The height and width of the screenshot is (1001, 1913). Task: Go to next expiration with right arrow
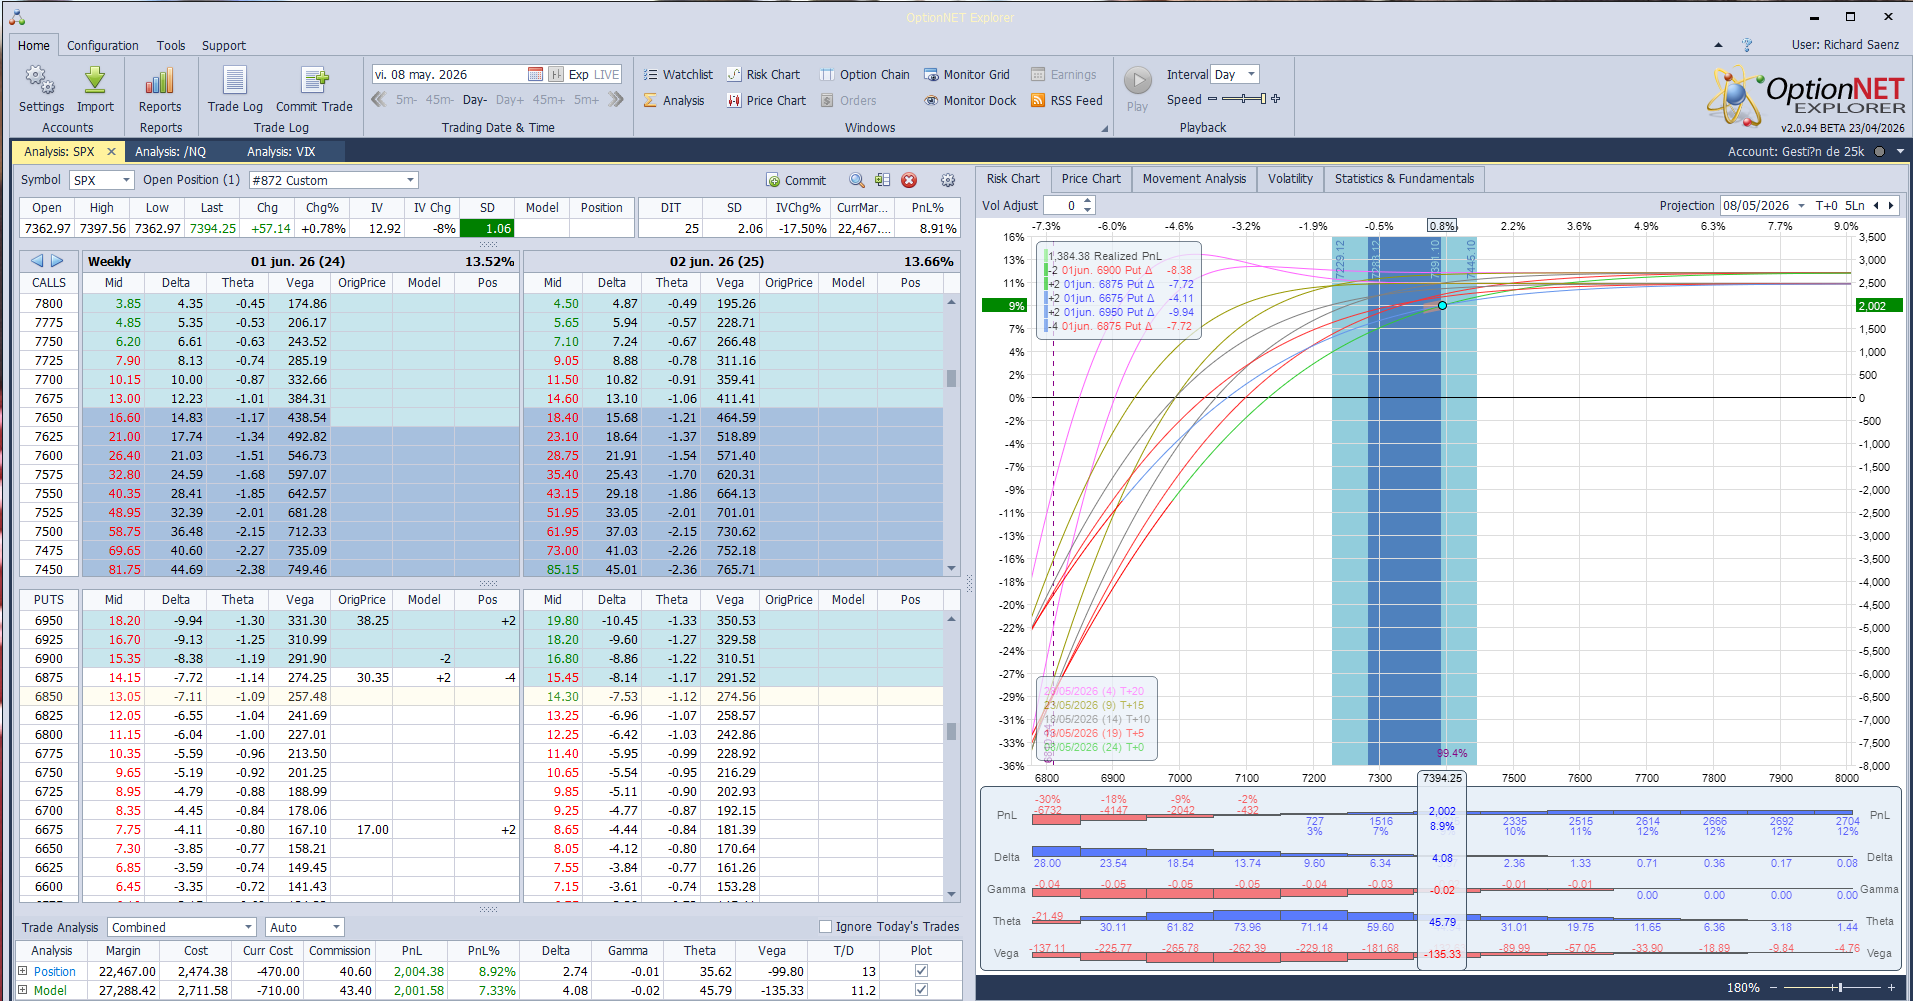click(57, 261)
